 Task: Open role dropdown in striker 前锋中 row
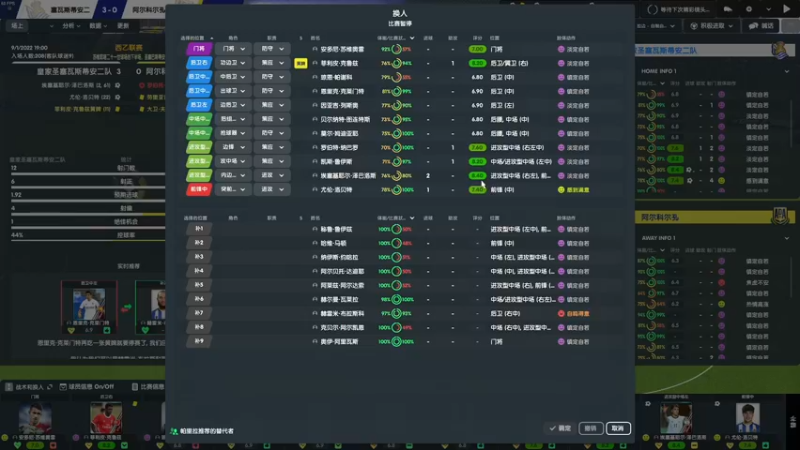point(233,189)
